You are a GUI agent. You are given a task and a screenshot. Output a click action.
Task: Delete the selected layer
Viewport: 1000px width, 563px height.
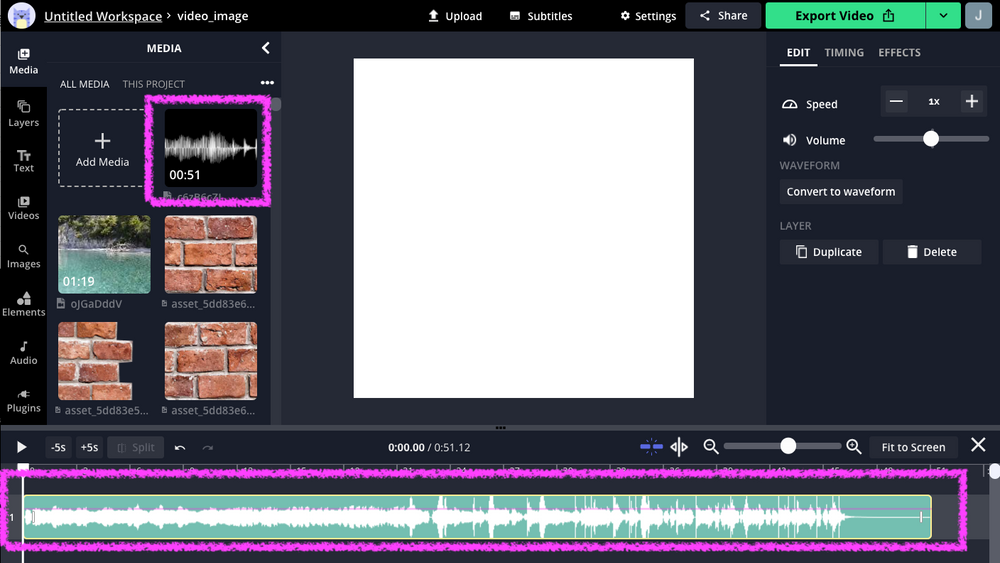[932, 252]
